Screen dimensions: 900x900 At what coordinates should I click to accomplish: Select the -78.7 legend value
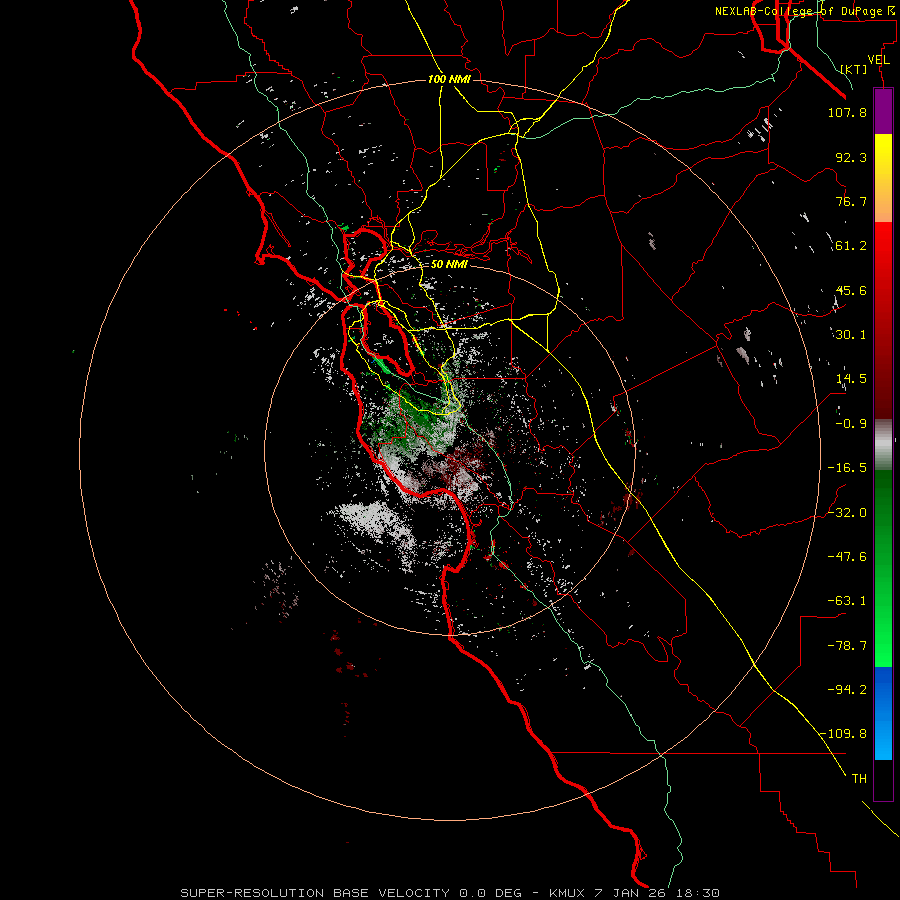tap(847, 646)
